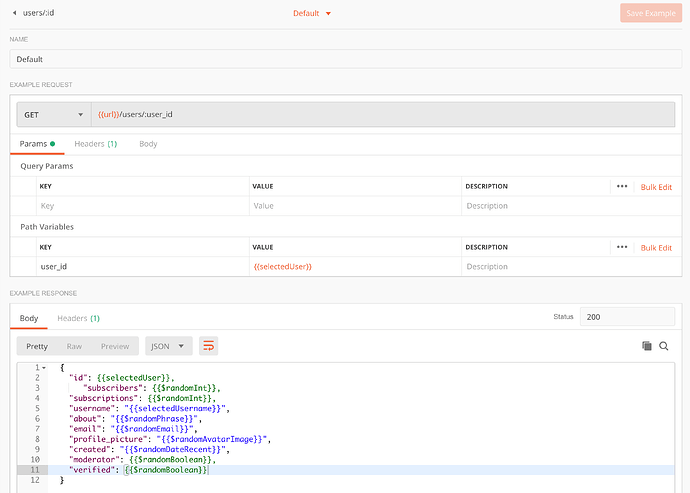The width and height of the screenshot is (690, 493).
Task: Click the user_id Description field
Action: tap(571, 267)
